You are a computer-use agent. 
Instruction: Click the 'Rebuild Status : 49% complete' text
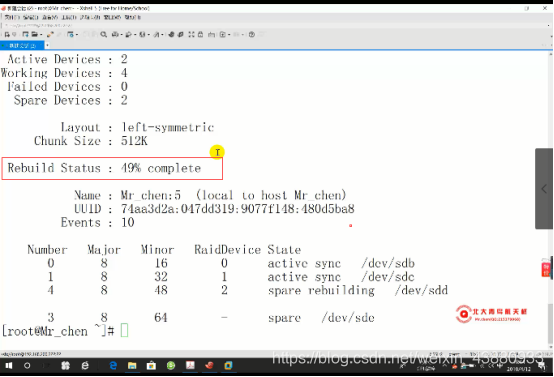pyautogui.click(x=104, y=168)
